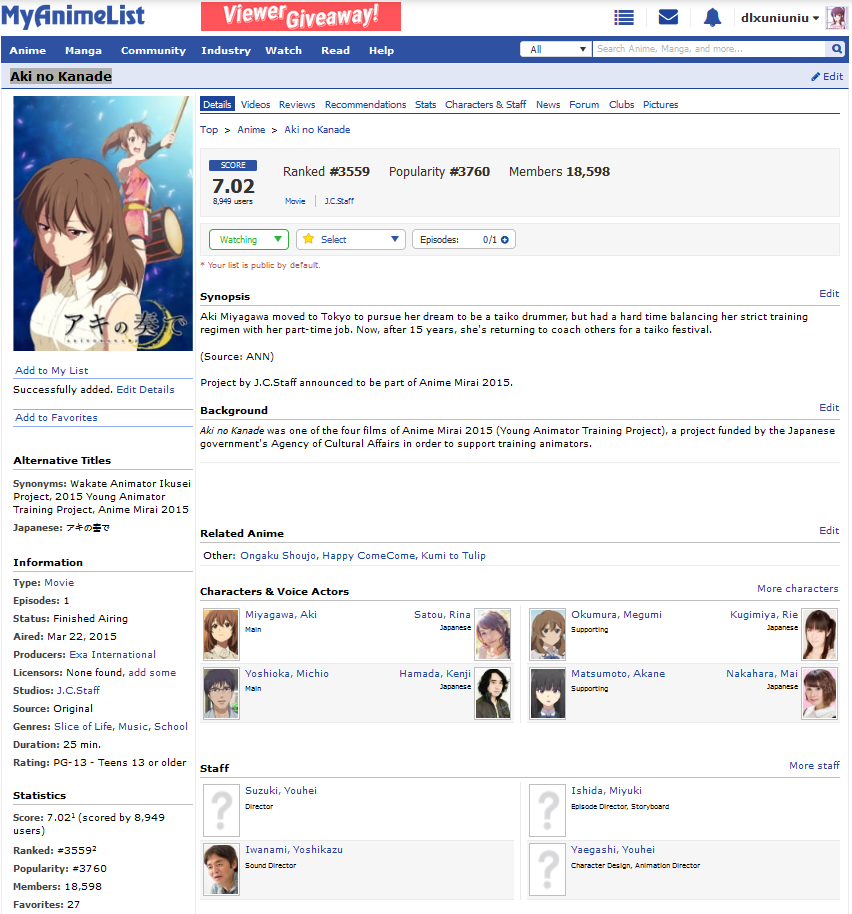Open the anime list icon in header
This screenshot has width=852, height=914.
click(624, 17)
